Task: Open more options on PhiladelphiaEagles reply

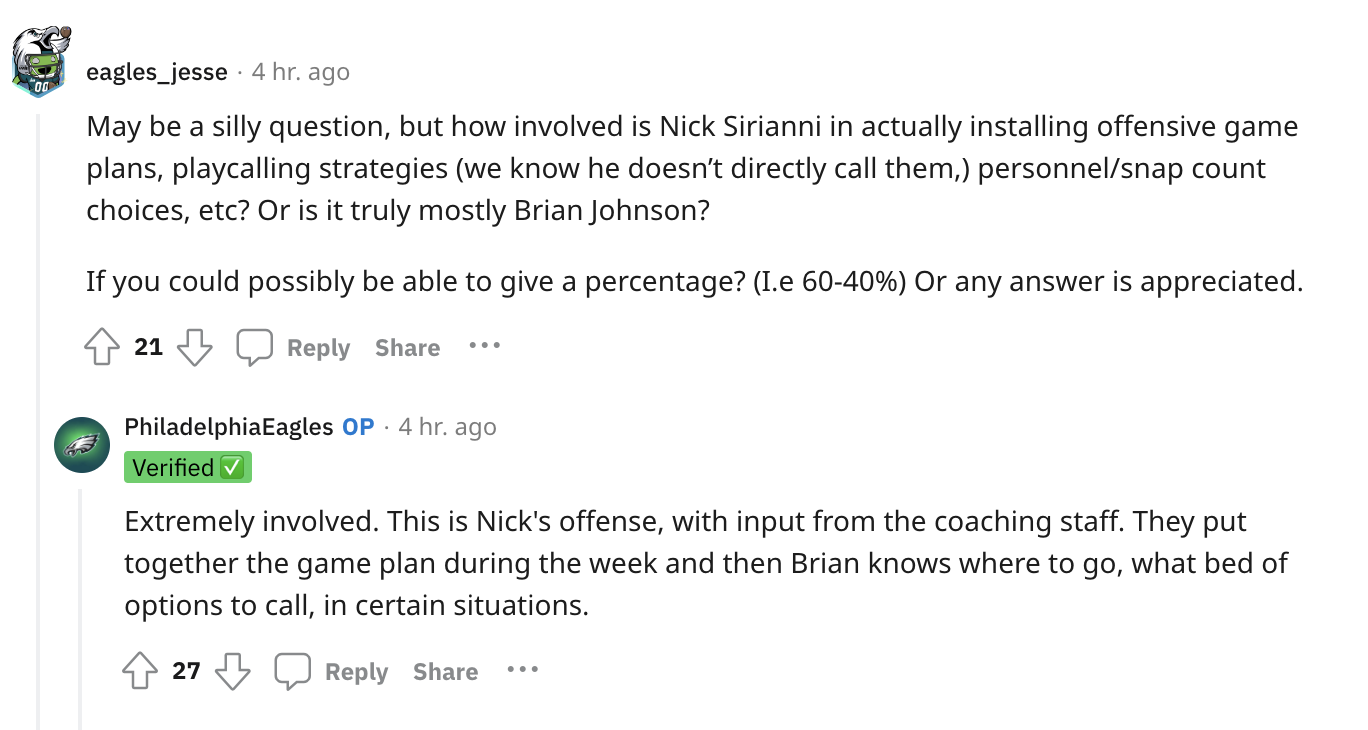Action: 522,670
